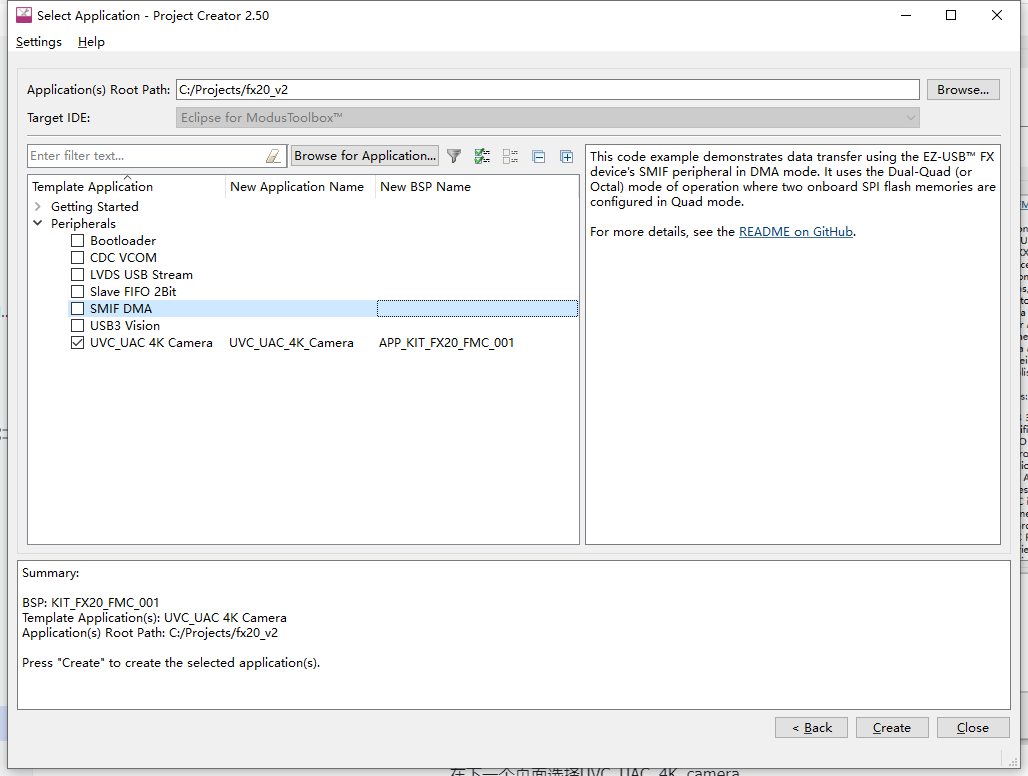This screenshot has height=776, width=1028.
Task: Uncheck the UVC_UAC 4K Camera checkbox
Action: pyautogui.click(x=77, y=343)
